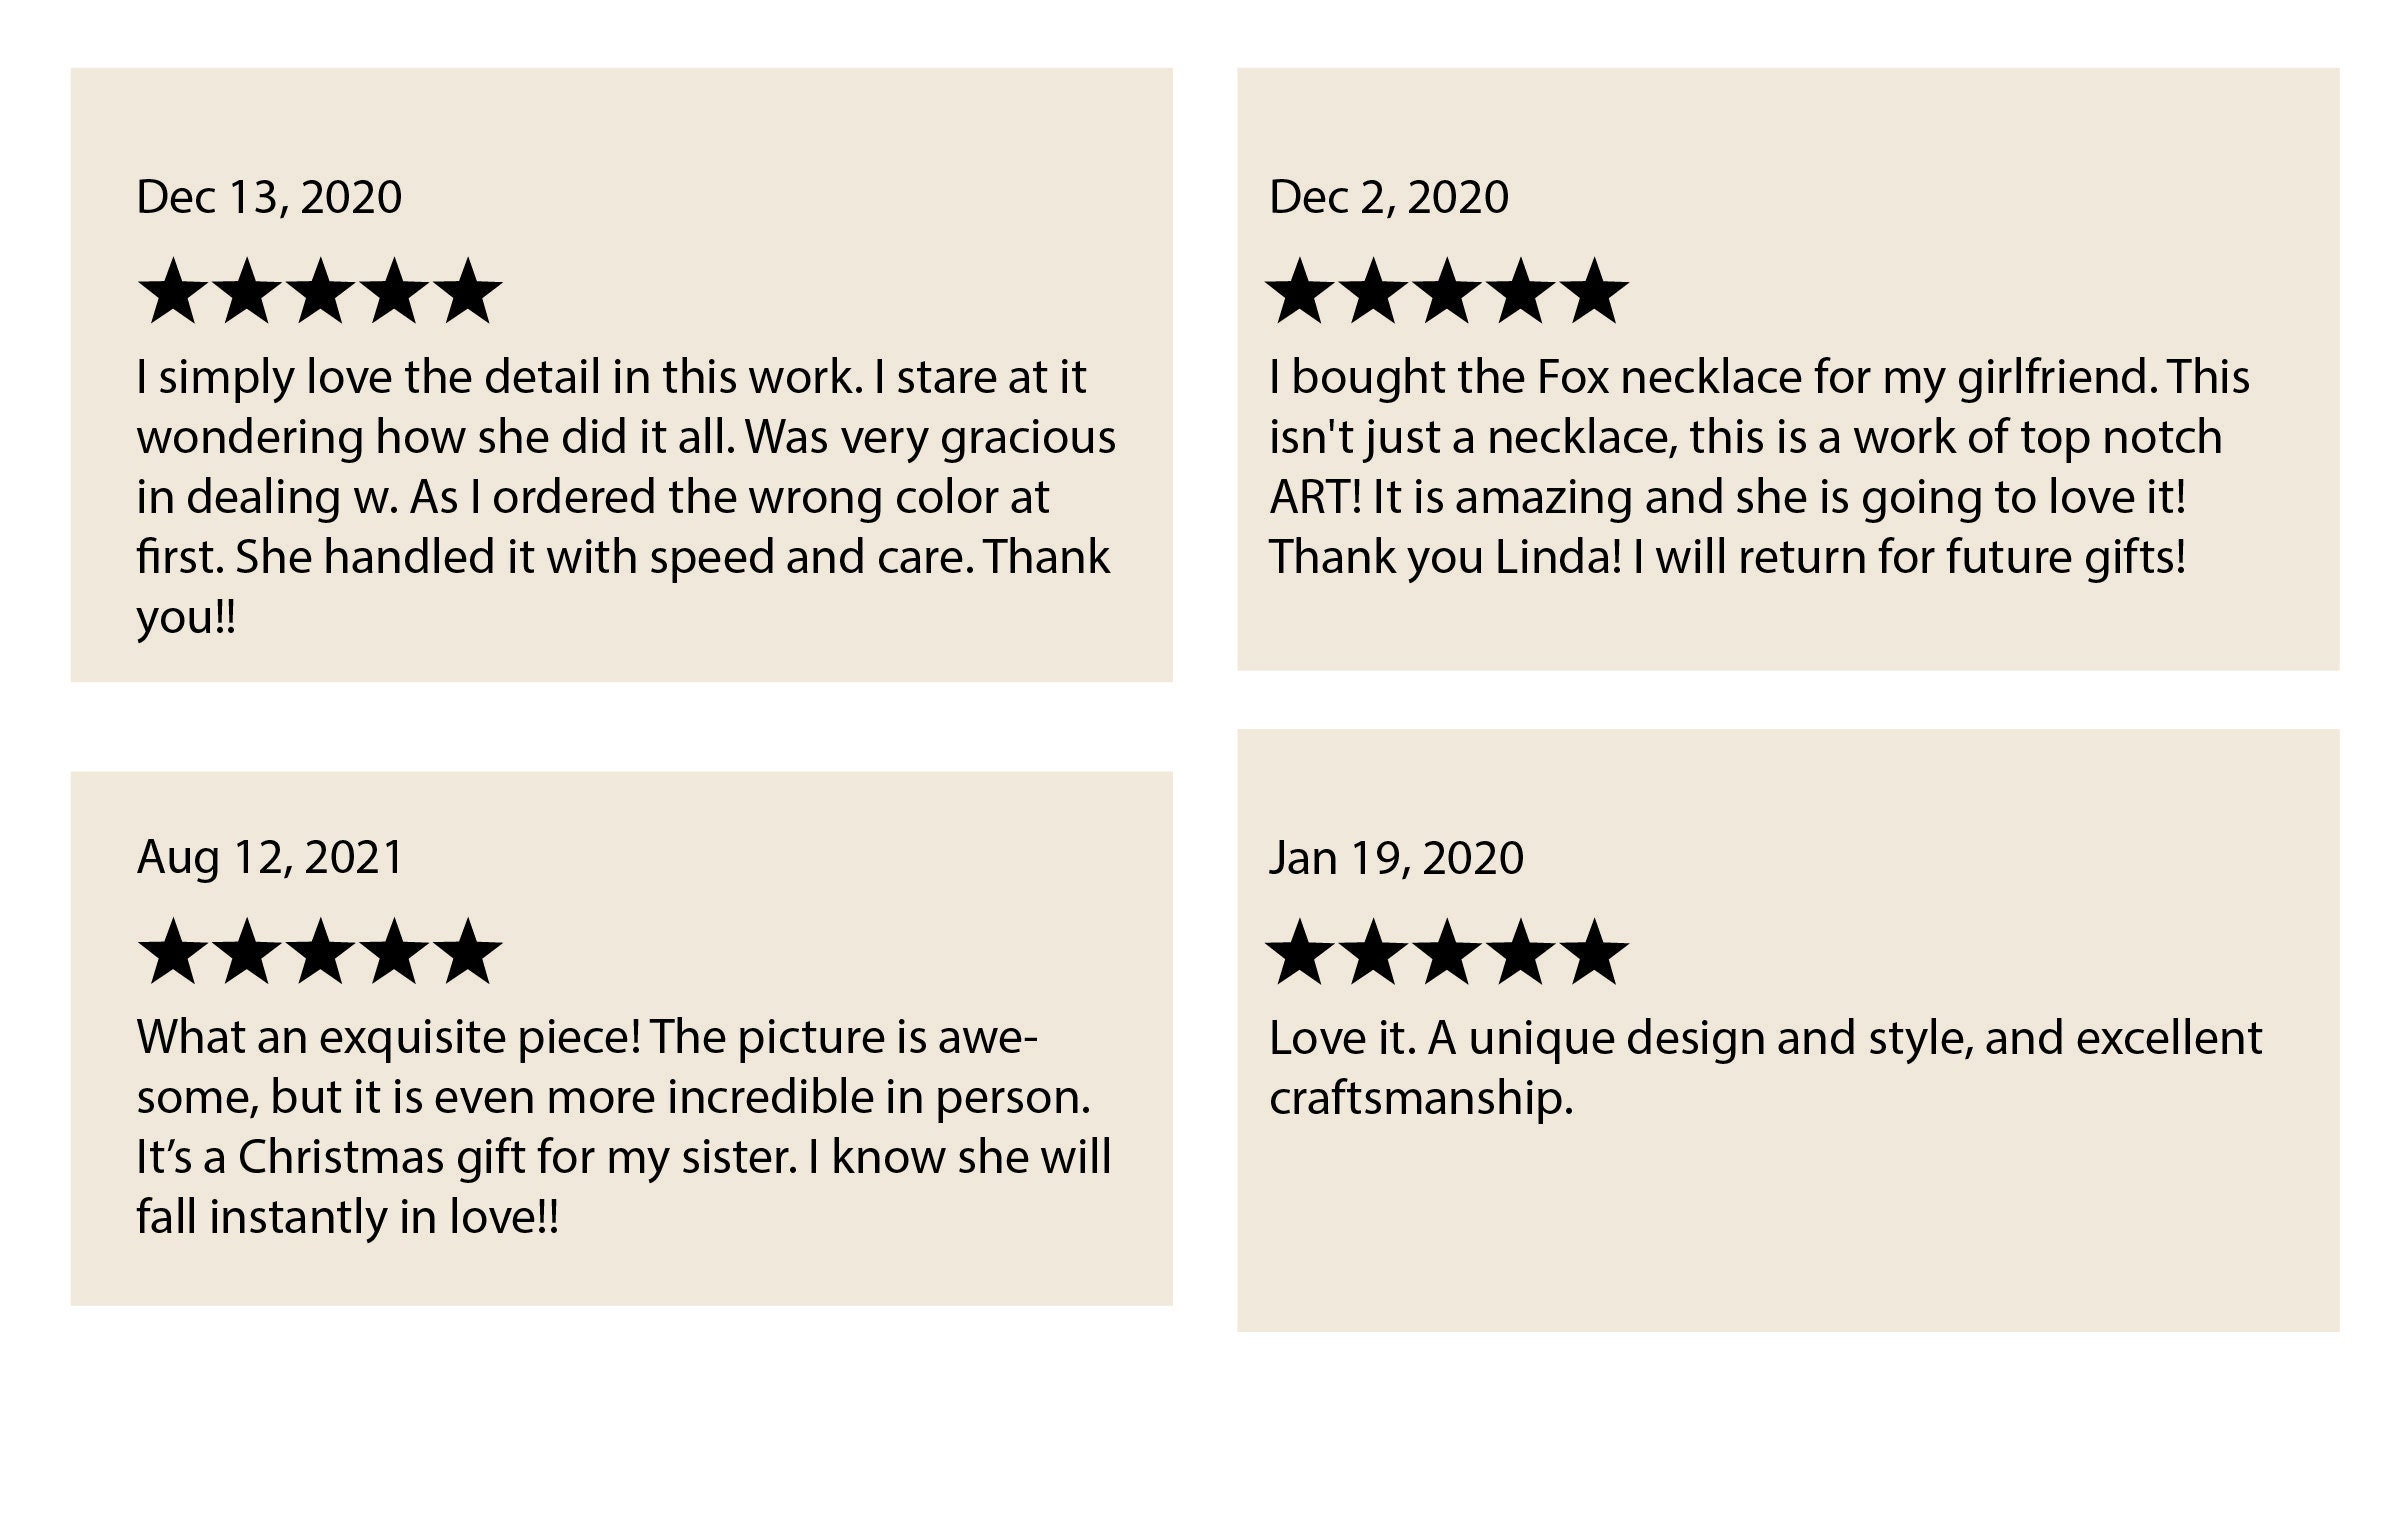Click the Dec 13, 2020 date label
The image size is (2401, 1534).
(269, 197)
